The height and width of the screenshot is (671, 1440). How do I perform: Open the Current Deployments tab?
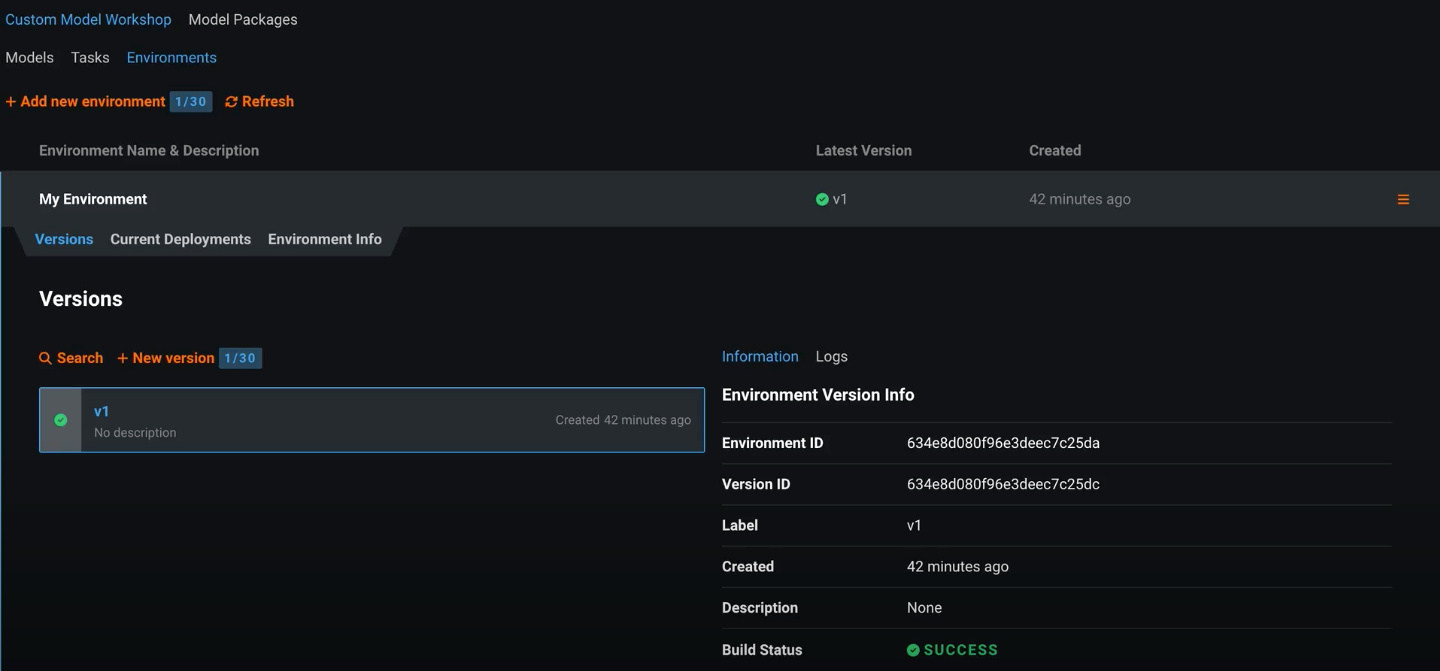coord(180,239)
